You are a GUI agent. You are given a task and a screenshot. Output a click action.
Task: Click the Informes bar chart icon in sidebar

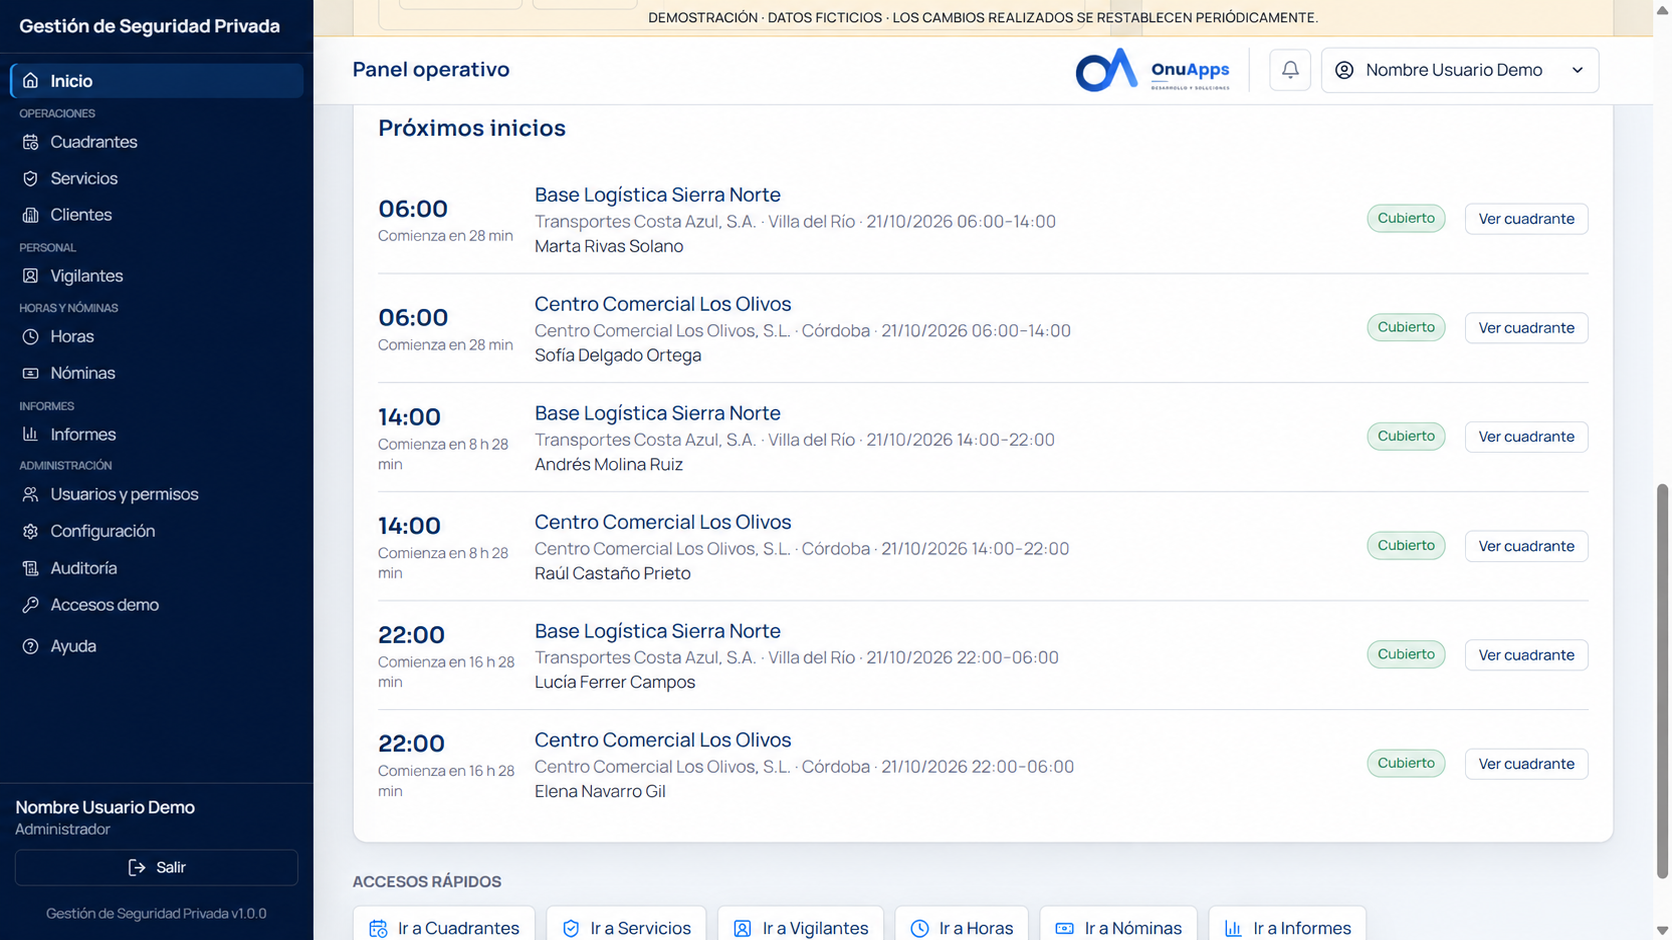[31, 434]
